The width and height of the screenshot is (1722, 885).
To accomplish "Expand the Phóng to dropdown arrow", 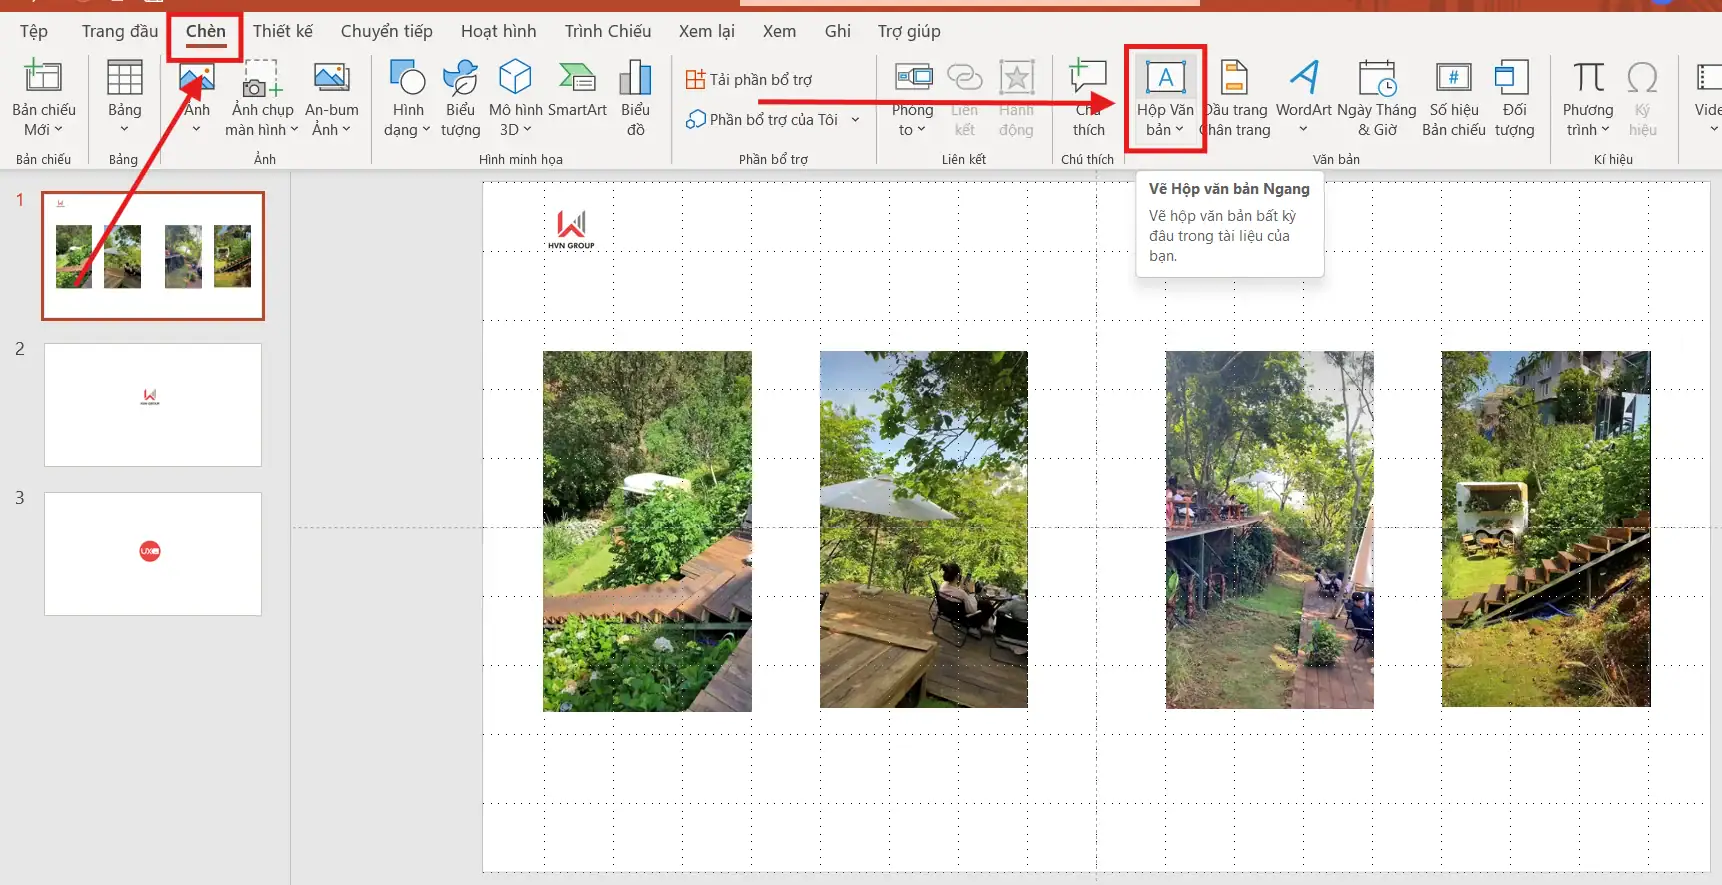I will pos(921,129).
